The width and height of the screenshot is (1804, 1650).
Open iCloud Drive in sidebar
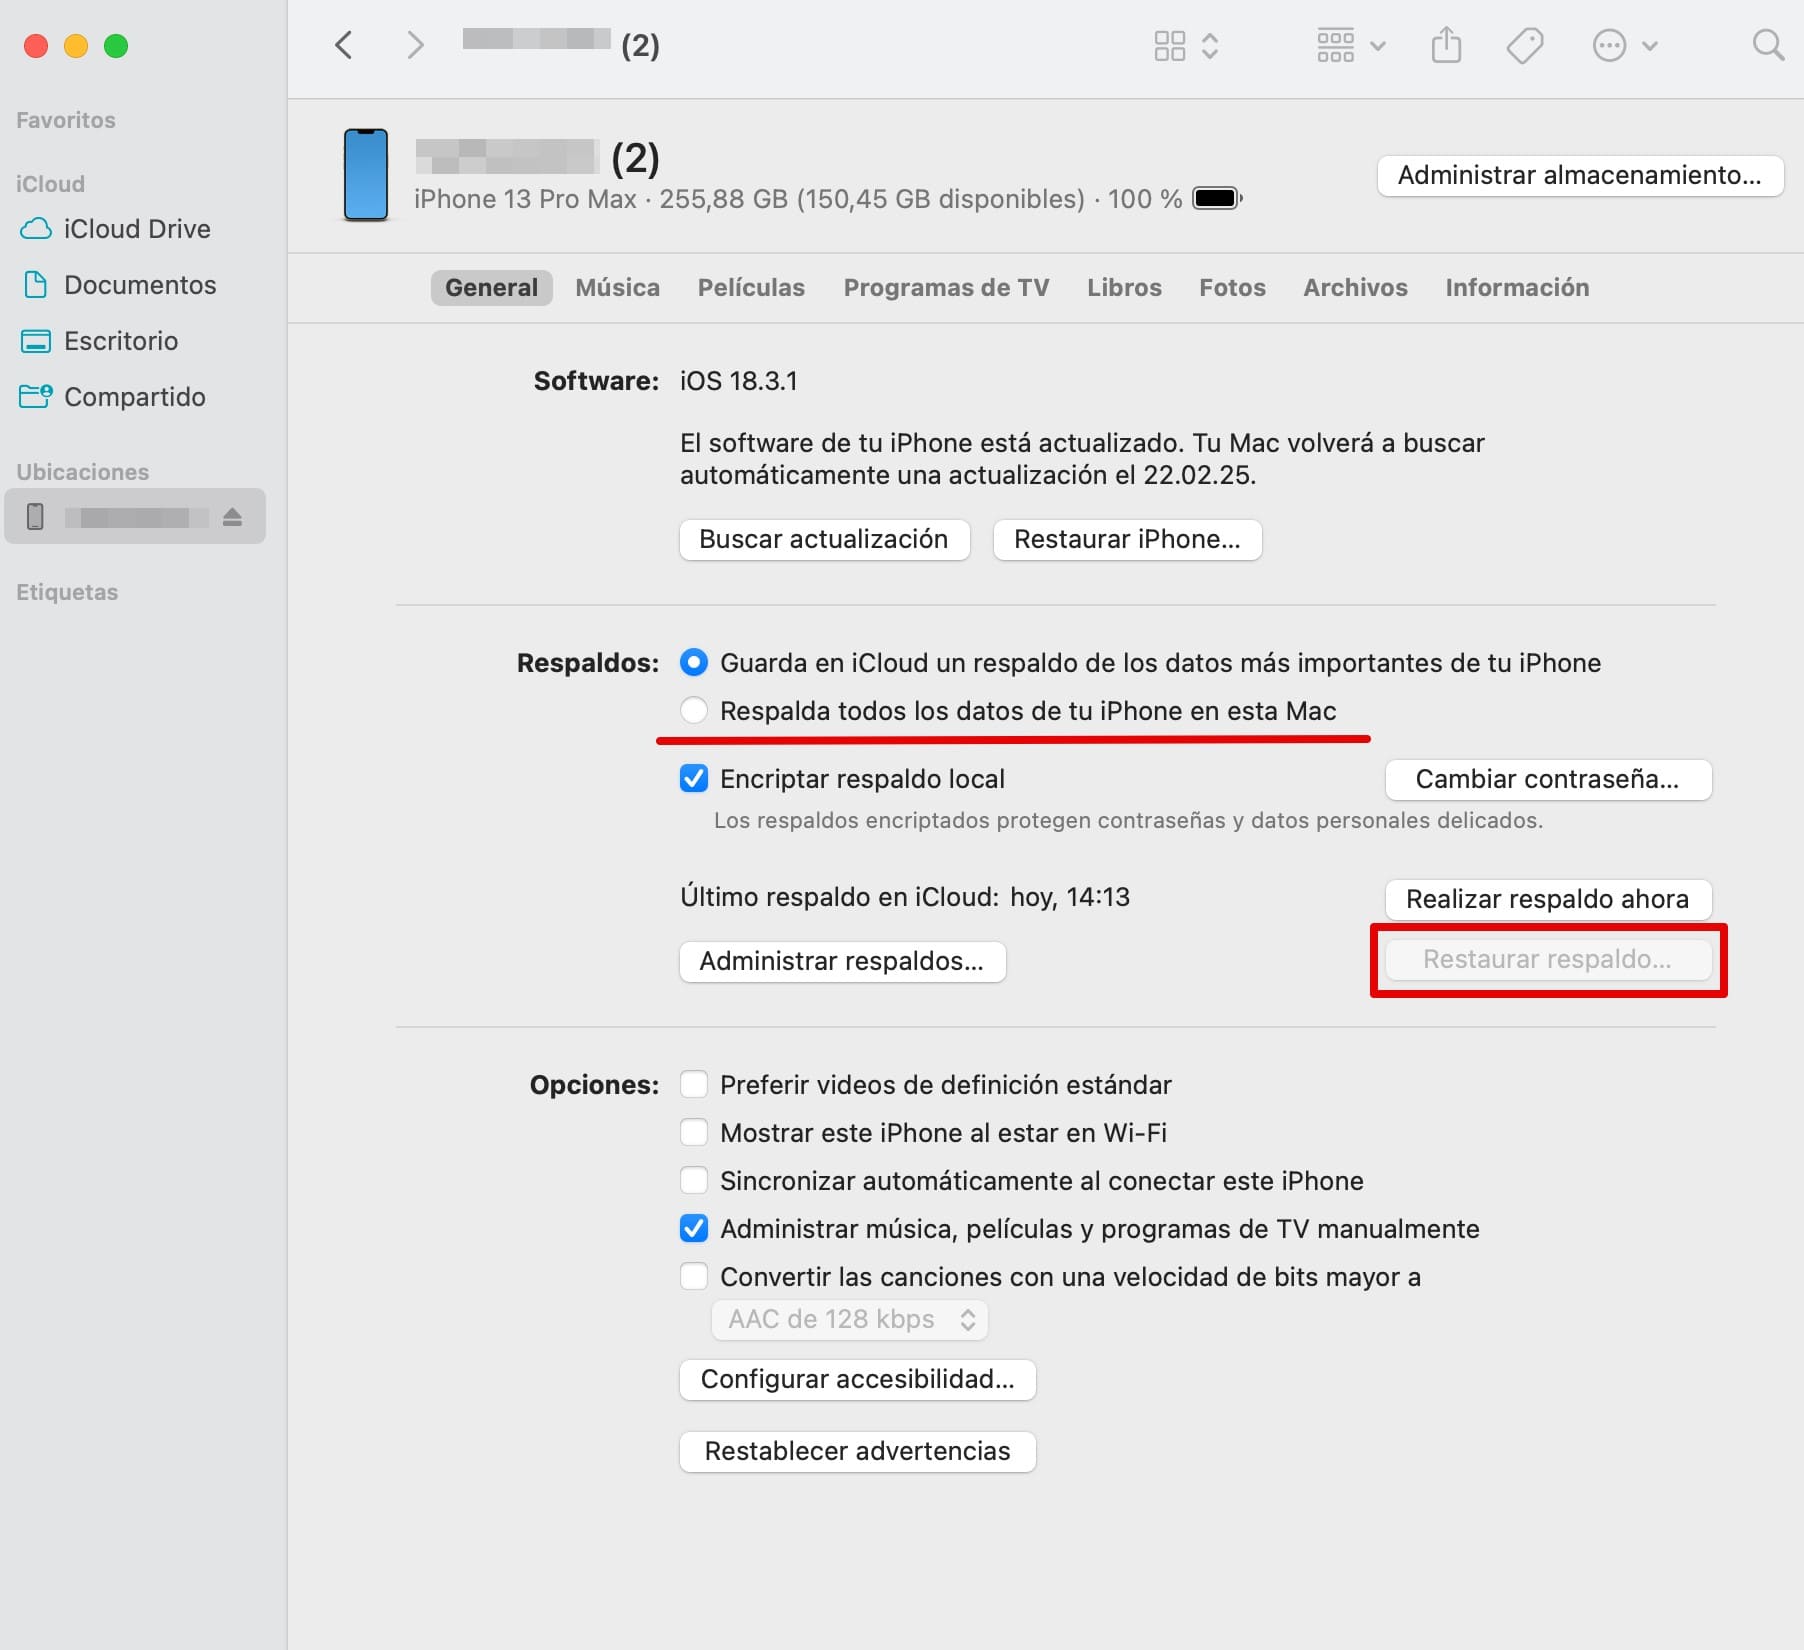click(116, 229)
